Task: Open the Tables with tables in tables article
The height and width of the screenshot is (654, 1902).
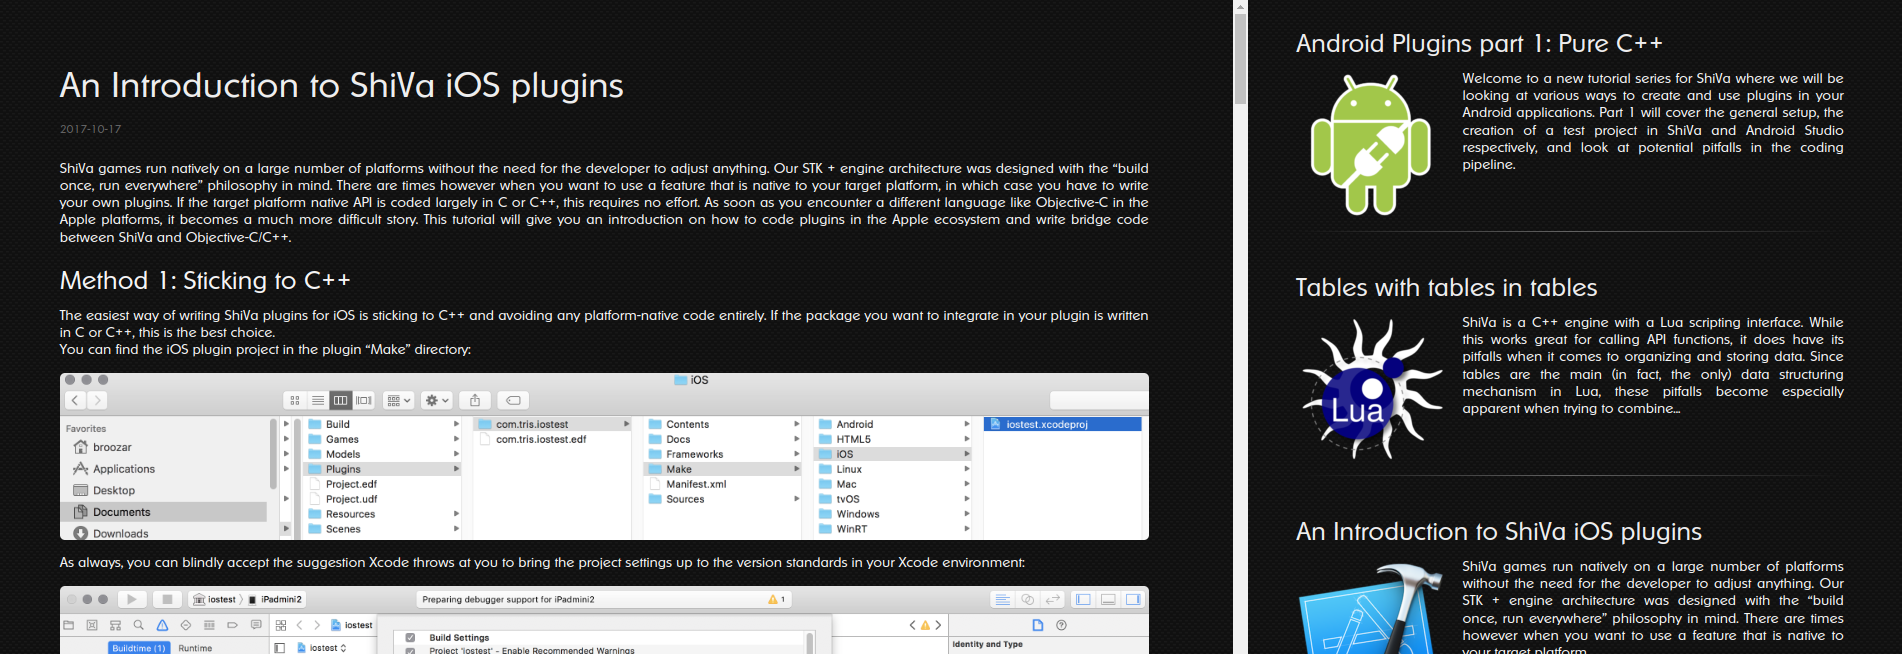Action: (1446, 287)
